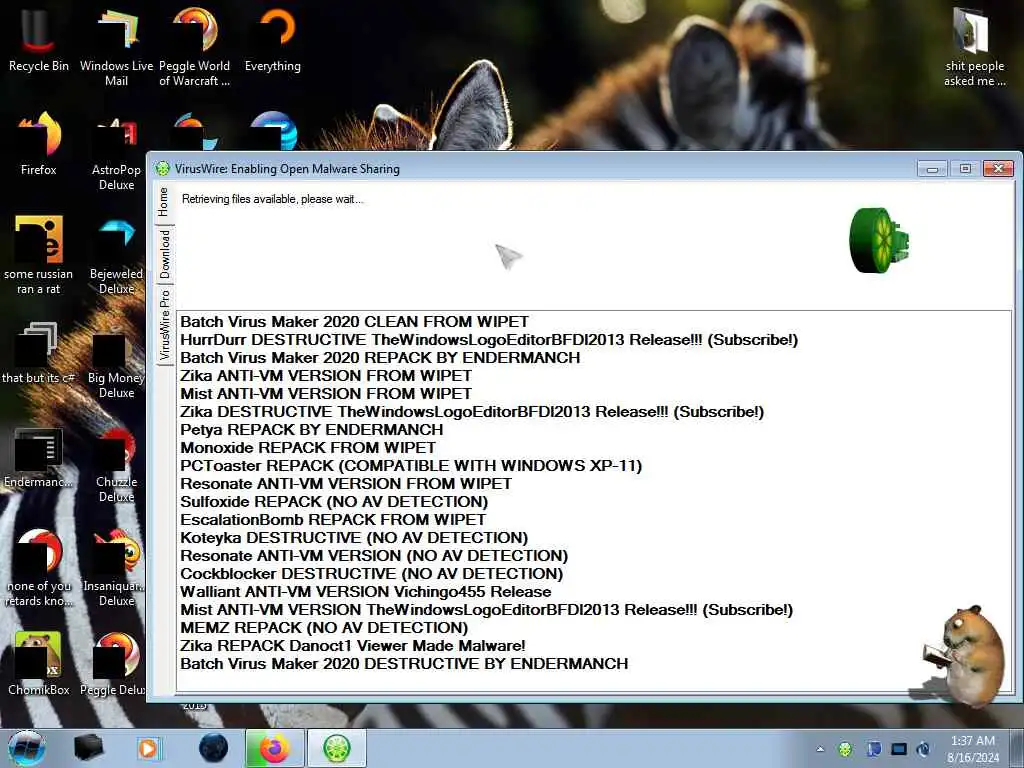
Task: Select 'Mist ANTI-VM VERSION FROM WIPET'
Action: [326, 394]
